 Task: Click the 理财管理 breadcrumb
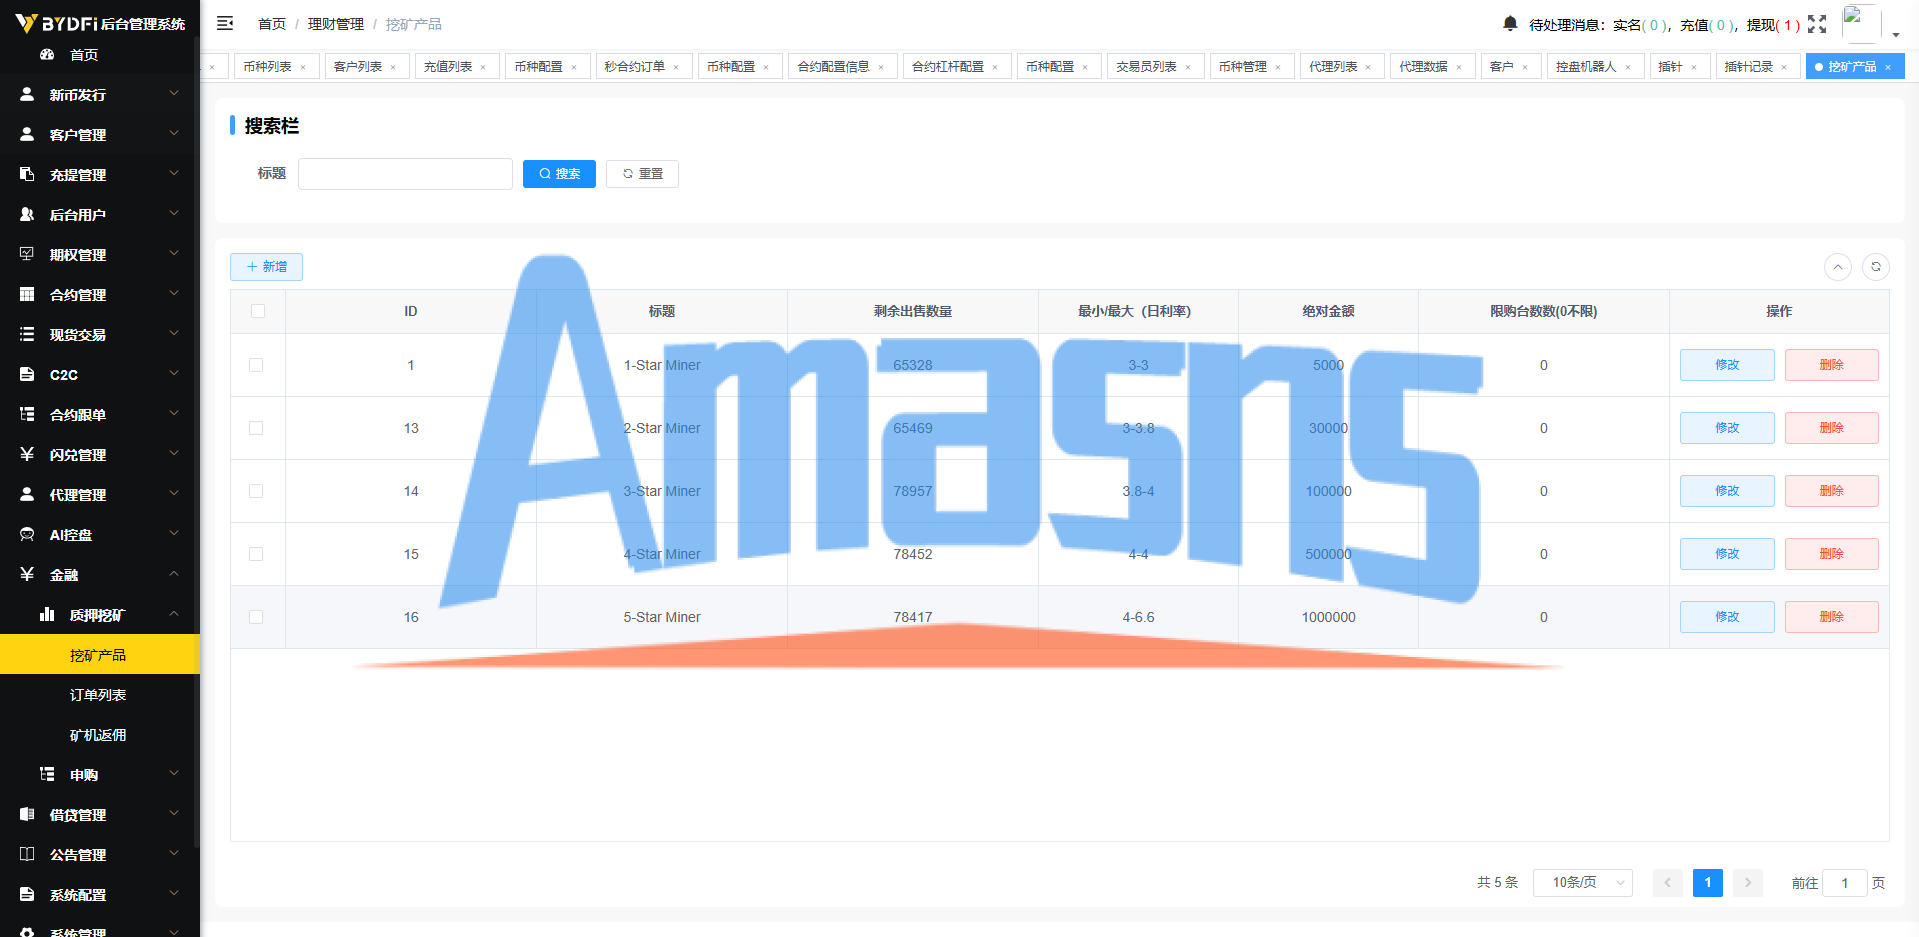(336, 24)
